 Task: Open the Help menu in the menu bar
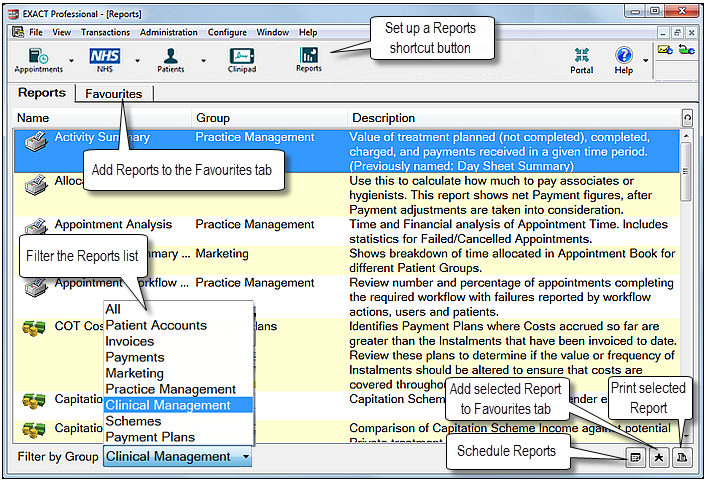(308, 32)
